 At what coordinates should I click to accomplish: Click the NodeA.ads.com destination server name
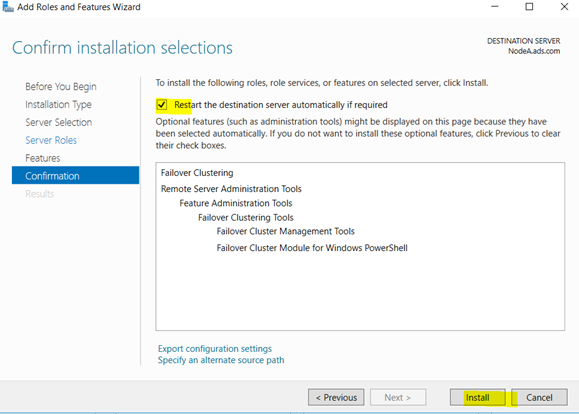click(534, 51)
